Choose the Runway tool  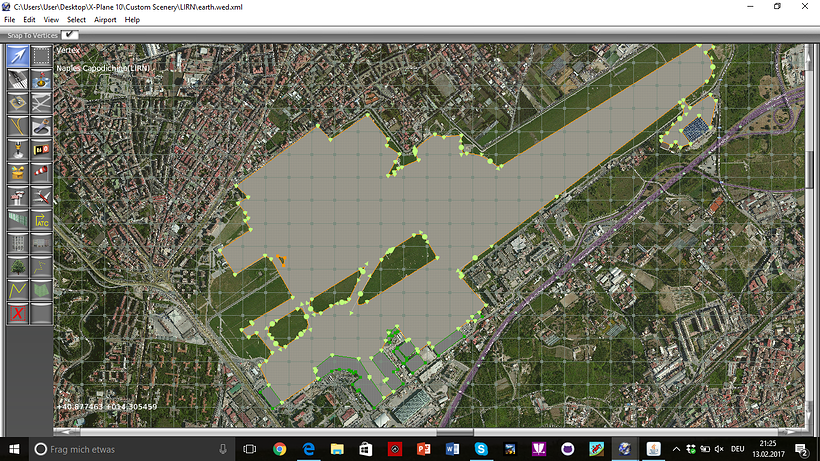click(x=18, y=79)
